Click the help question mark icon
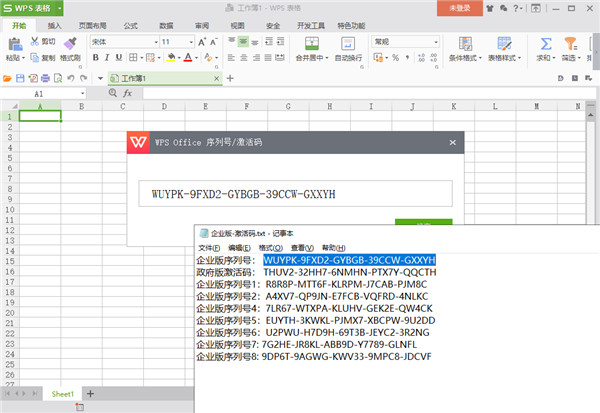600x413 pixels. click(516, 8)
